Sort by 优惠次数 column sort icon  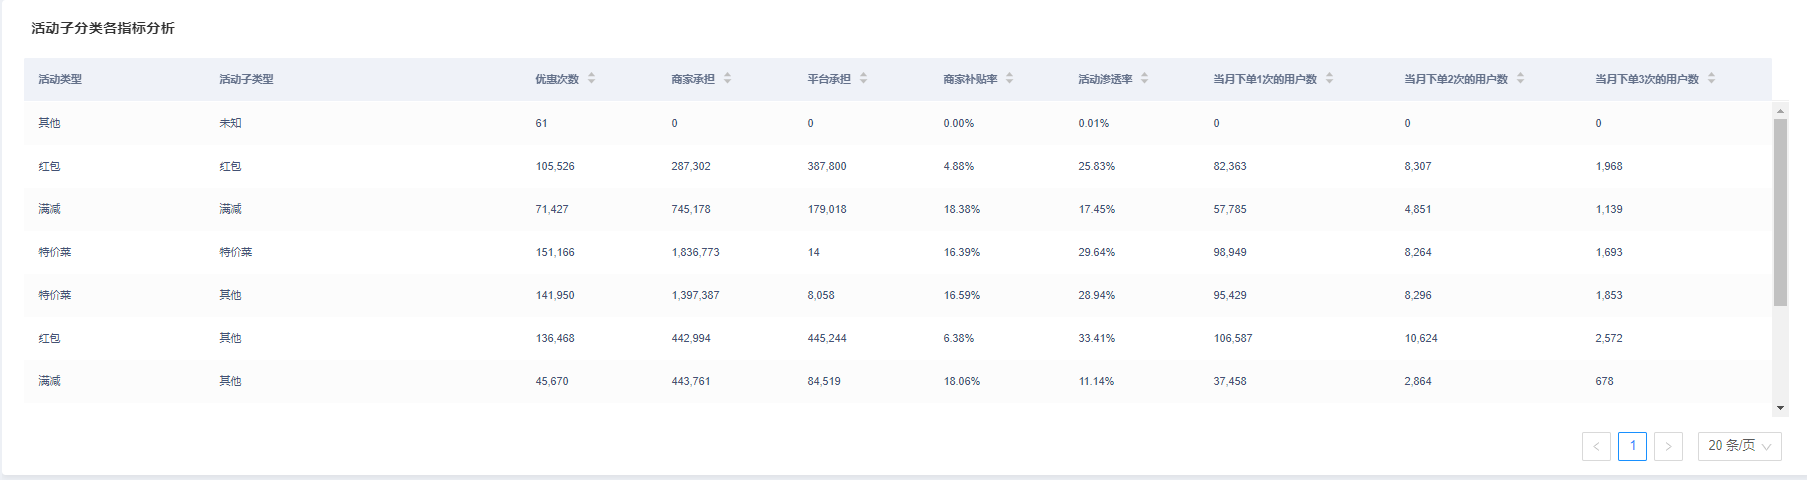pyautogui.click(x=591, y=78)
